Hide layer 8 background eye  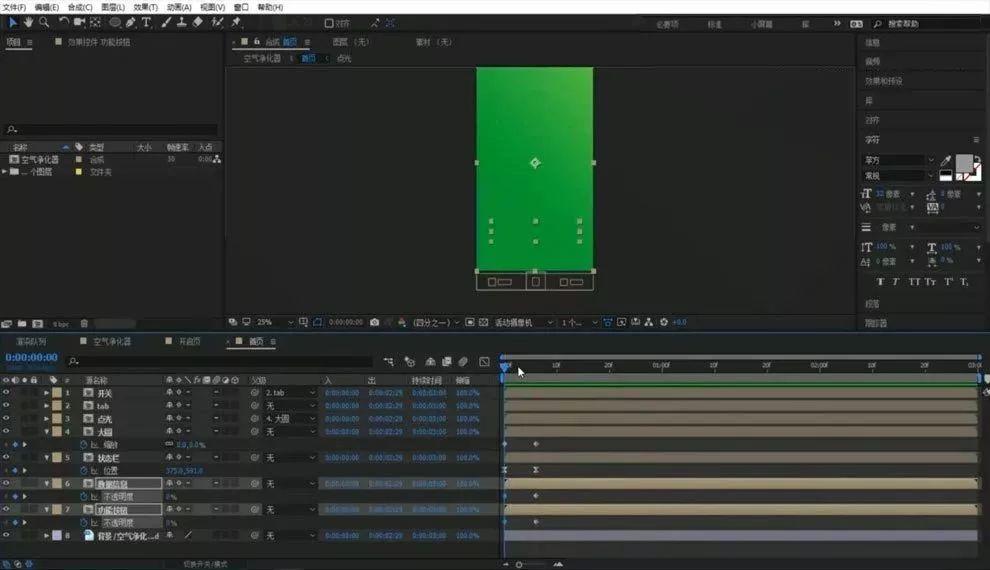pos(6,535)
